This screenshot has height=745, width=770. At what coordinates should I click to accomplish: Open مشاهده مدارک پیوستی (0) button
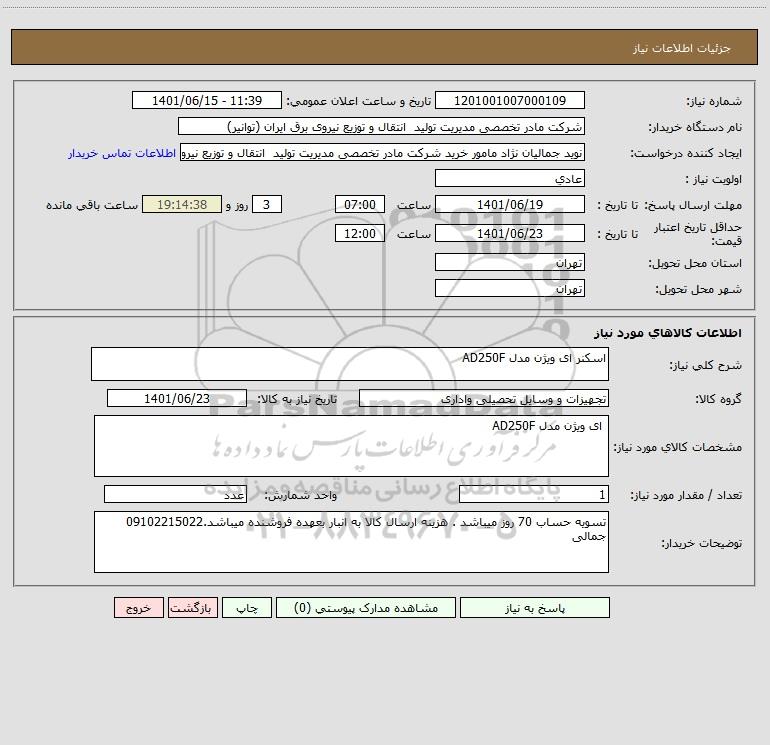366,608
